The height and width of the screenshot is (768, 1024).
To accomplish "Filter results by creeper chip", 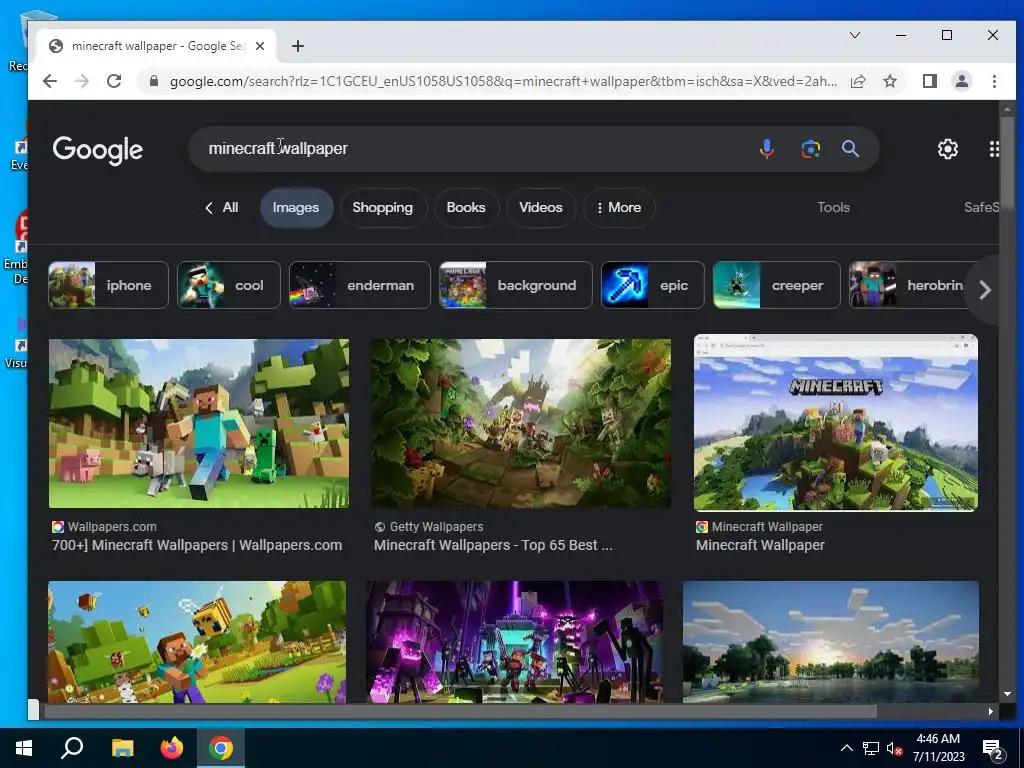I will click(776, 285).
